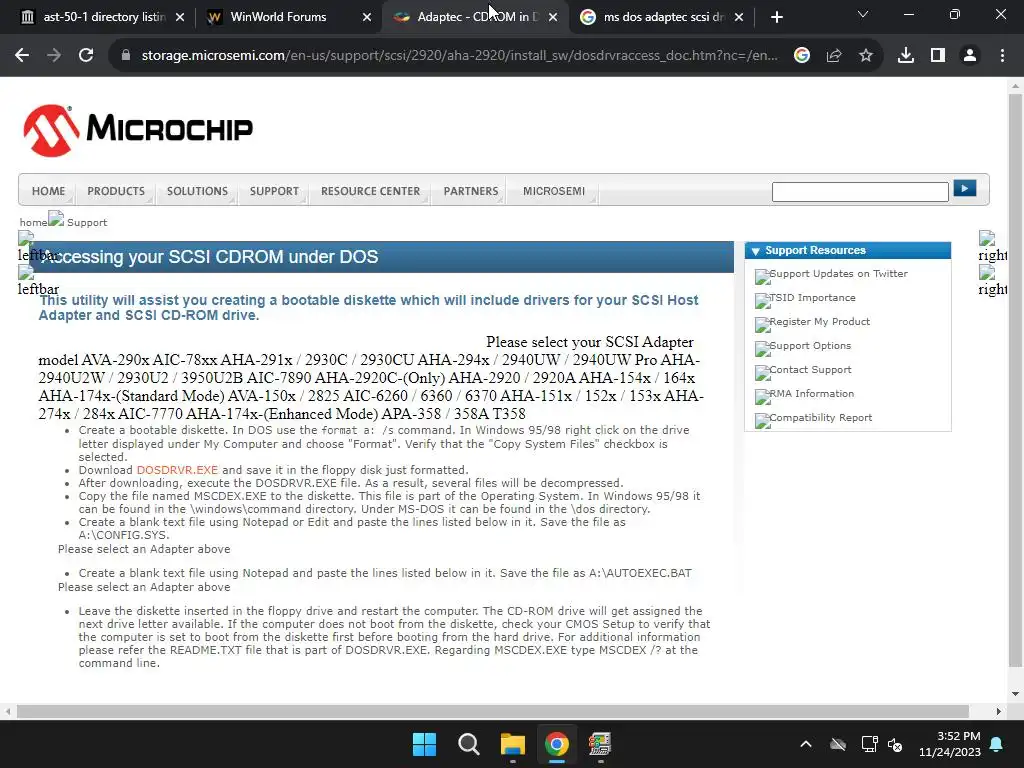Click the scrollbar down arrow
Image resolution: width=1024 pixels, height=768 pixels.
coord(1015,694)
